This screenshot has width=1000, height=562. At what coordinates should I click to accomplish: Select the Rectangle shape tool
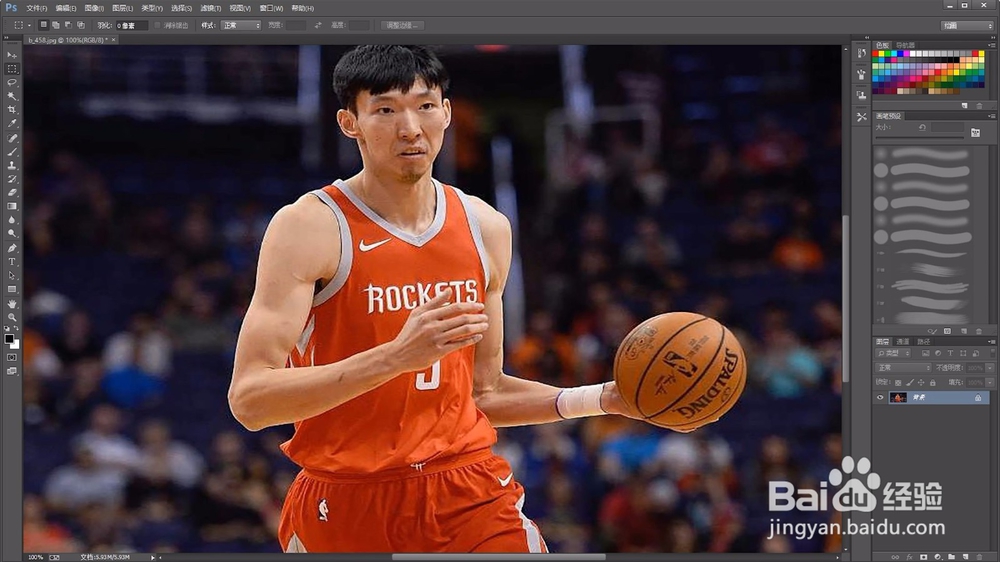11,290
